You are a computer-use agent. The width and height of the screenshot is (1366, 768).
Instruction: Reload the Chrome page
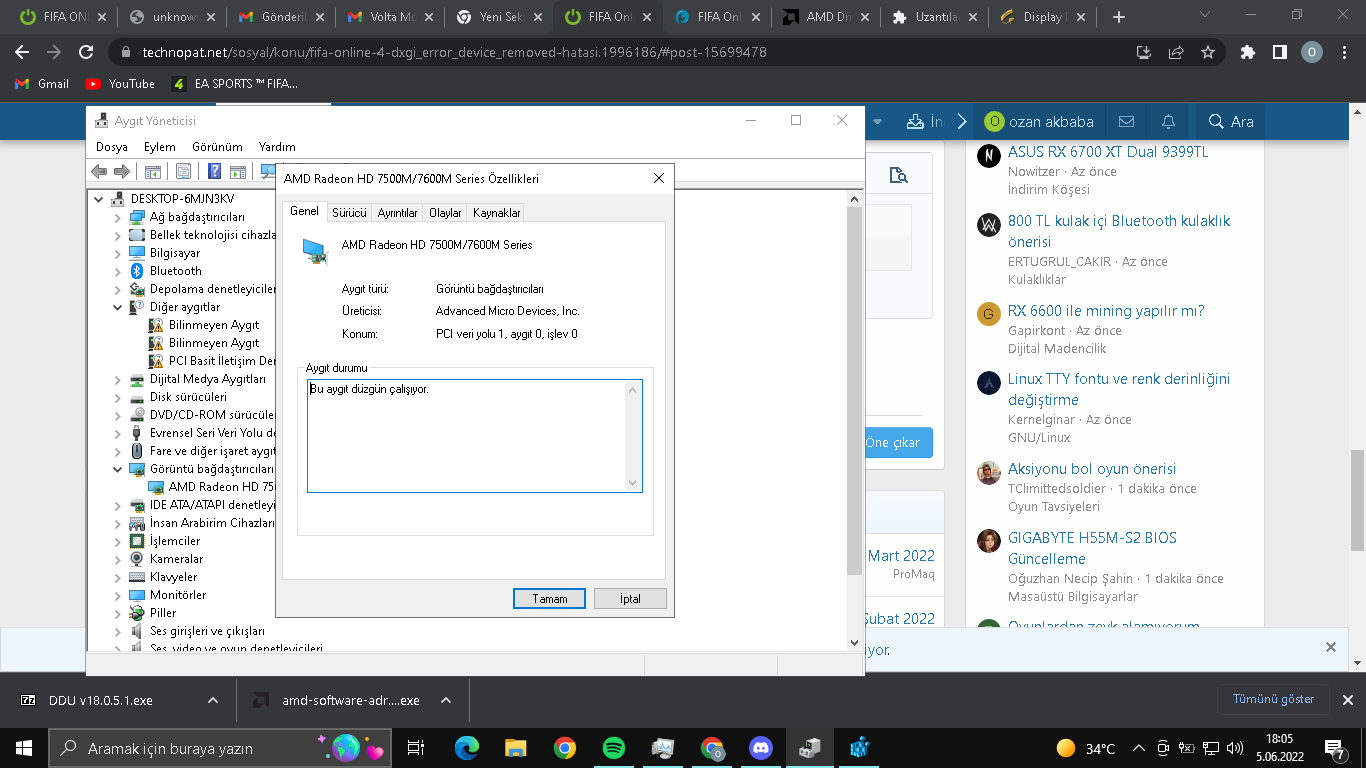(x=87, y=52)
